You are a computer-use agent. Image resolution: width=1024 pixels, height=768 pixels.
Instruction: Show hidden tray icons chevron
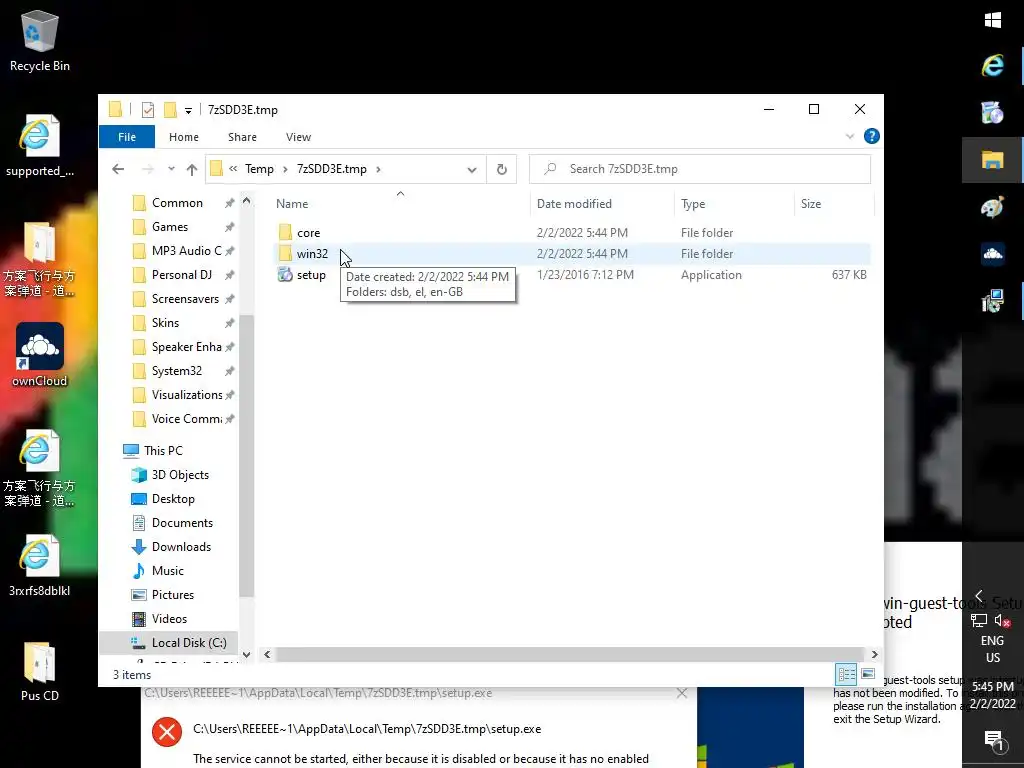click(979, 595)
